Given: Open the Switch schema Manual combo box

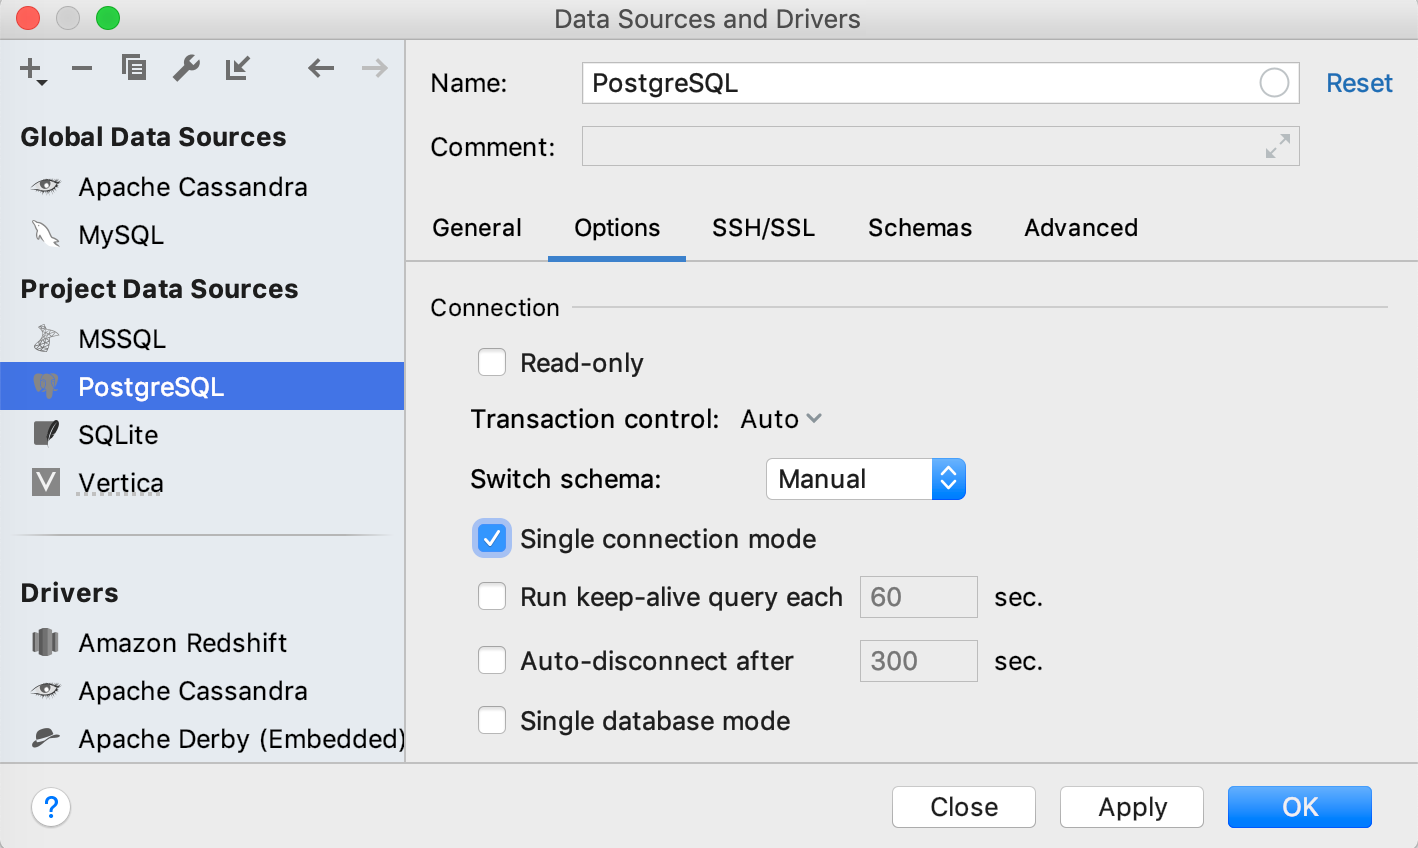Looking at the screenshot, I should (x=866, y=479).
